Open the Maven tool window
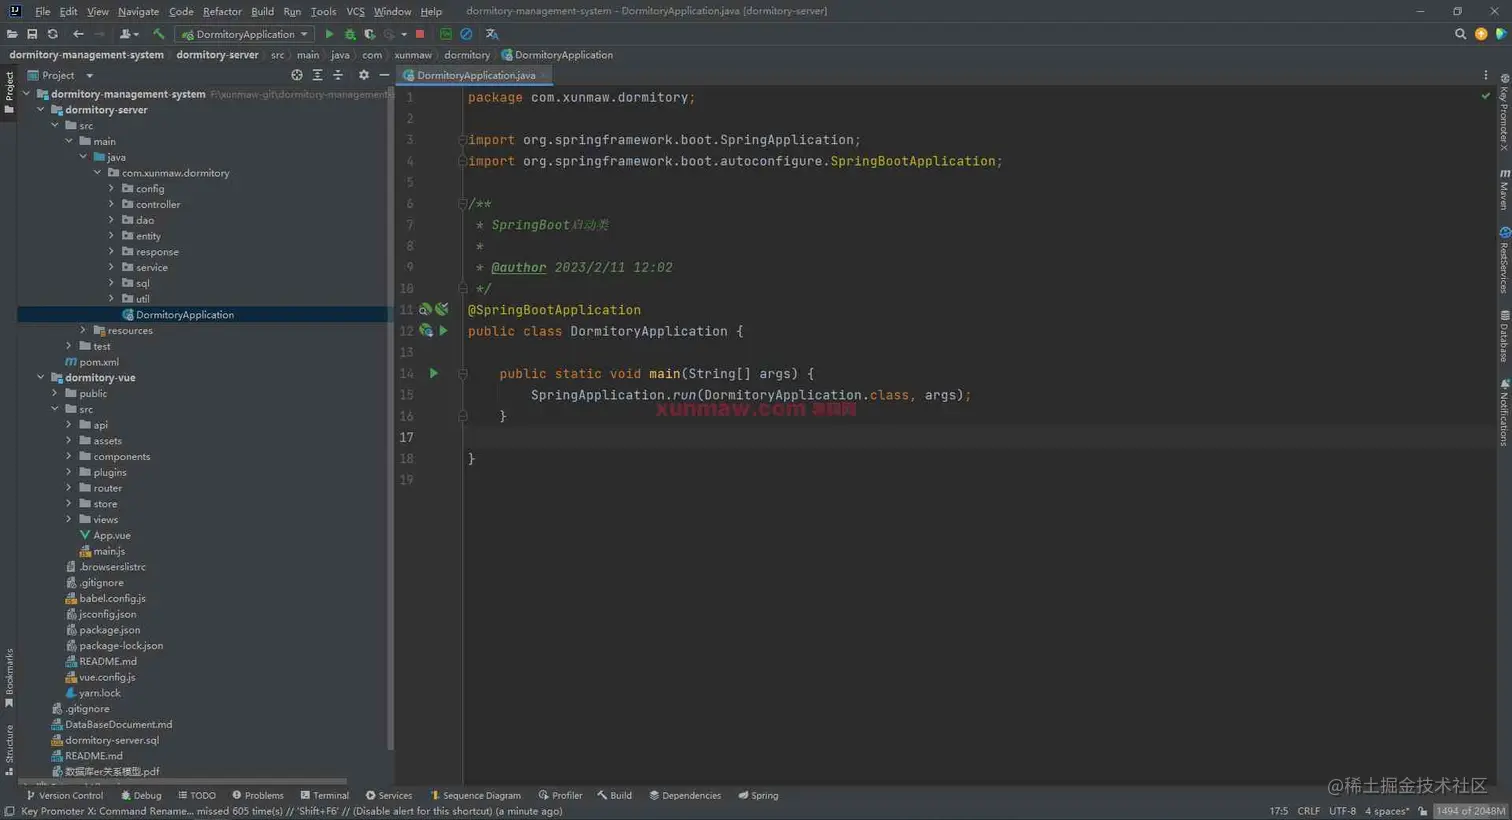Screen dimensions: 1512x820 pos(1504,190)
